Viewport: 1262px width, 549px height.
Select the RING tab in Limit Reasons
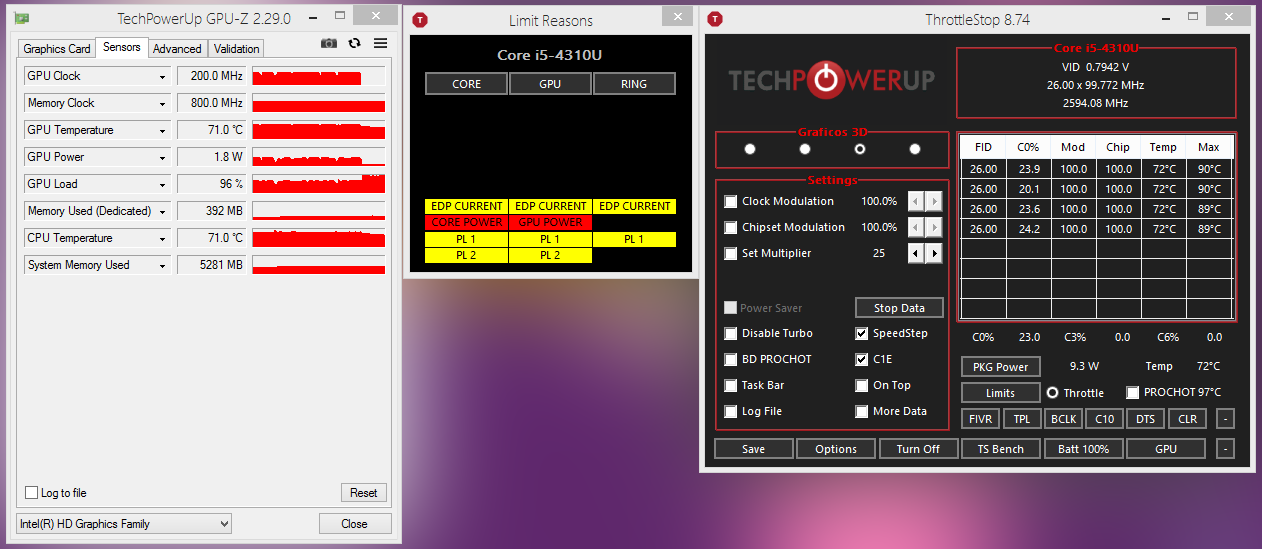[x=634, y=84]
